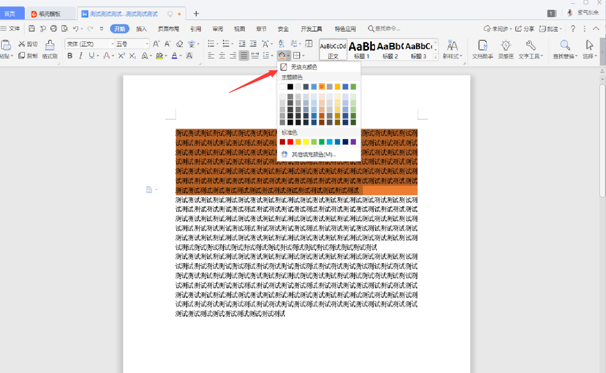Click the Find and Replace magnifier
Viewport: 606px width, 373px height.
[x=565, y=49]
